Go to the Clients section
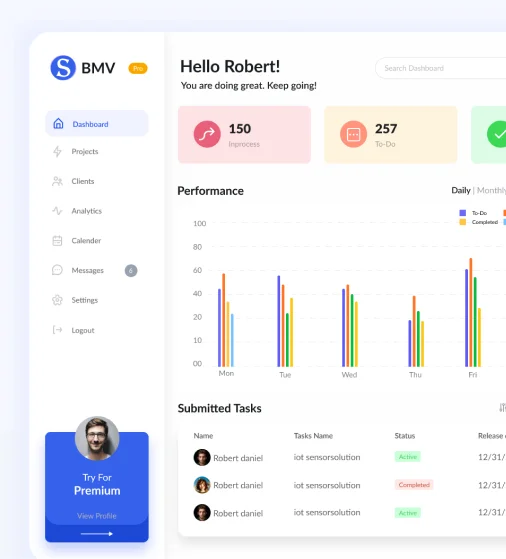This screenshot has height=559, width=506. [x=83, y=181]
